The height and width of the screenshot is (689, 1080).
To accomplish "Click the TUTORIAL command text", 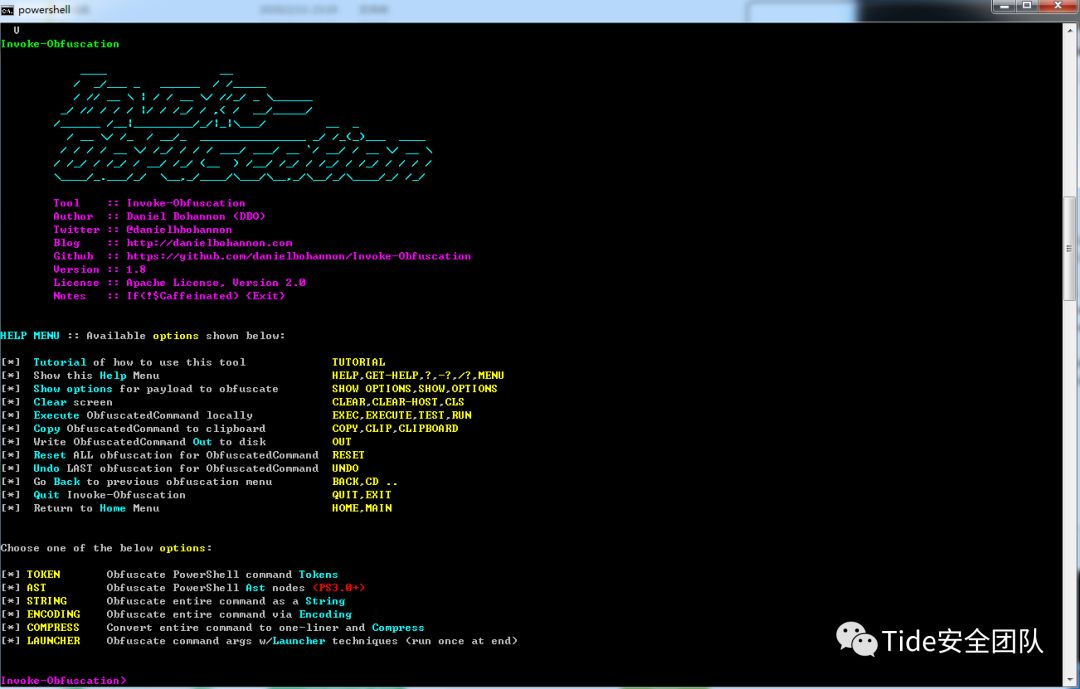I will (x=358, y=362).
